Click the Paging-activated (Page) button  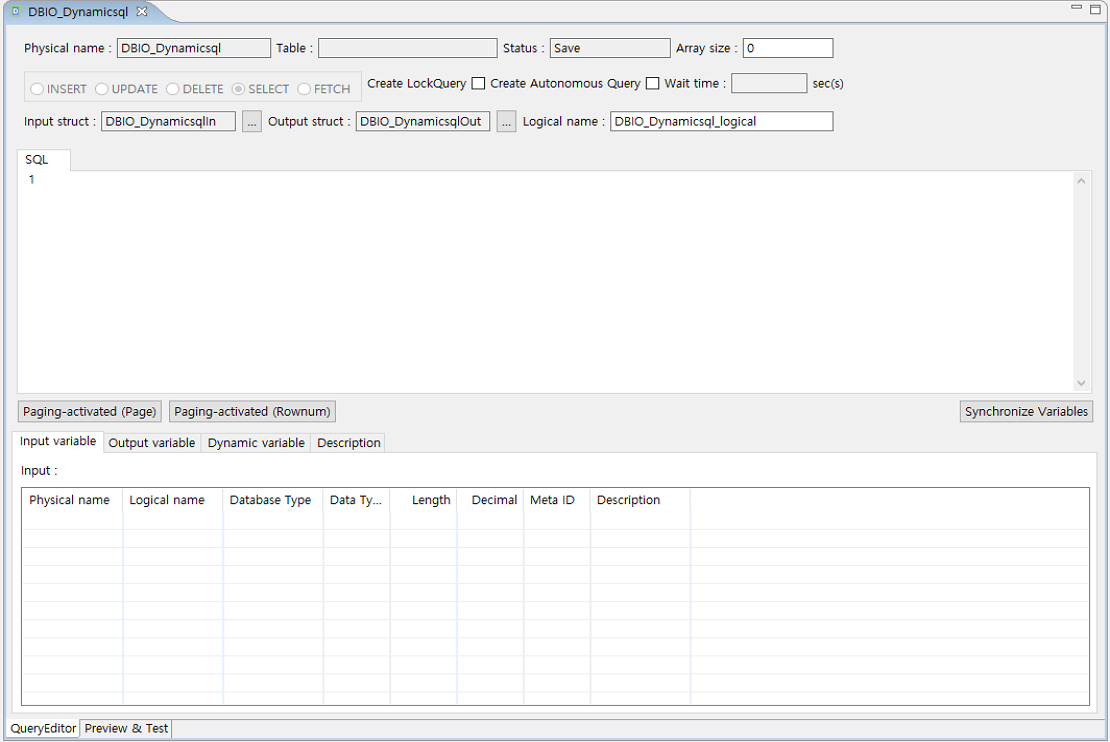coord(89,411)
